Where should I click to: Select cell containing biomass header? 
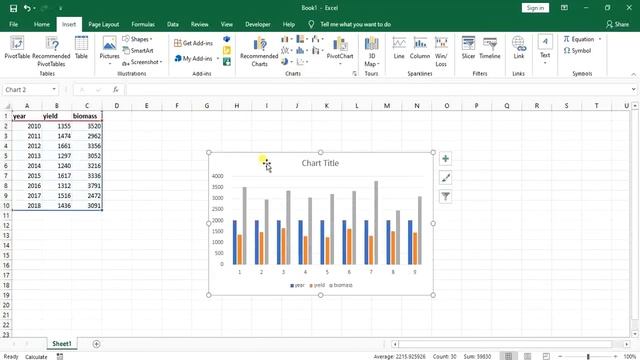tap(87, 116)
